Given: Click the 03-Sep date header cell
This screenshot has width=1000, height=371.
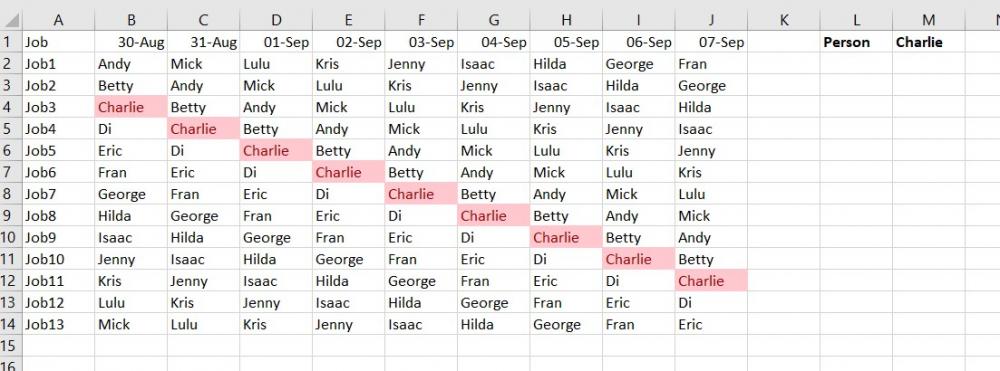Looking at the screenshot, I should pos(421,42).
